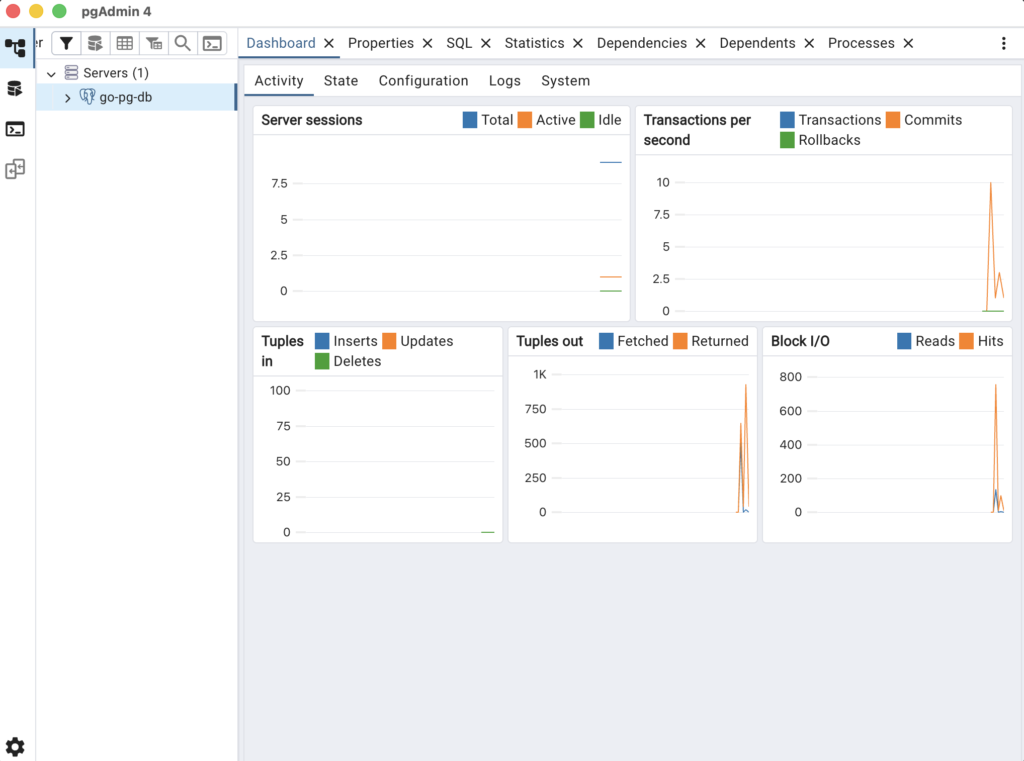Click the View Data grid toolbar icon

tap(124, 43)
